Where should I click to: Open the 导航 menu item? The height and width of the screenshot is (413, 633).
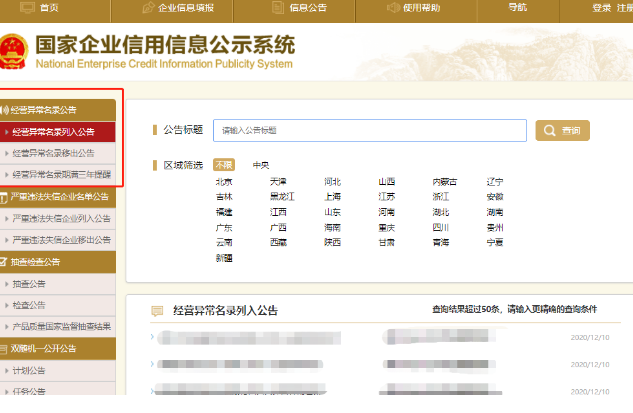point(518,7)
